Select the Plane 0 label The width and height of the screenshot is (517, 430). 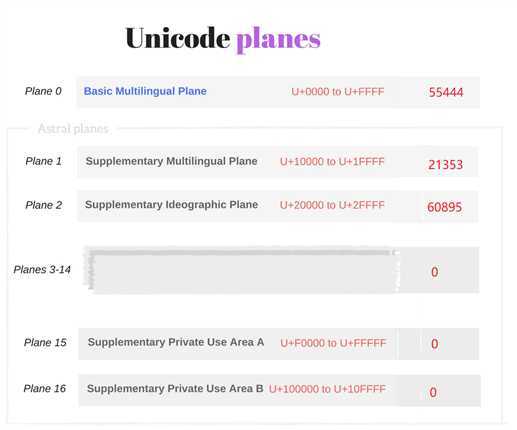pos(43,91)
